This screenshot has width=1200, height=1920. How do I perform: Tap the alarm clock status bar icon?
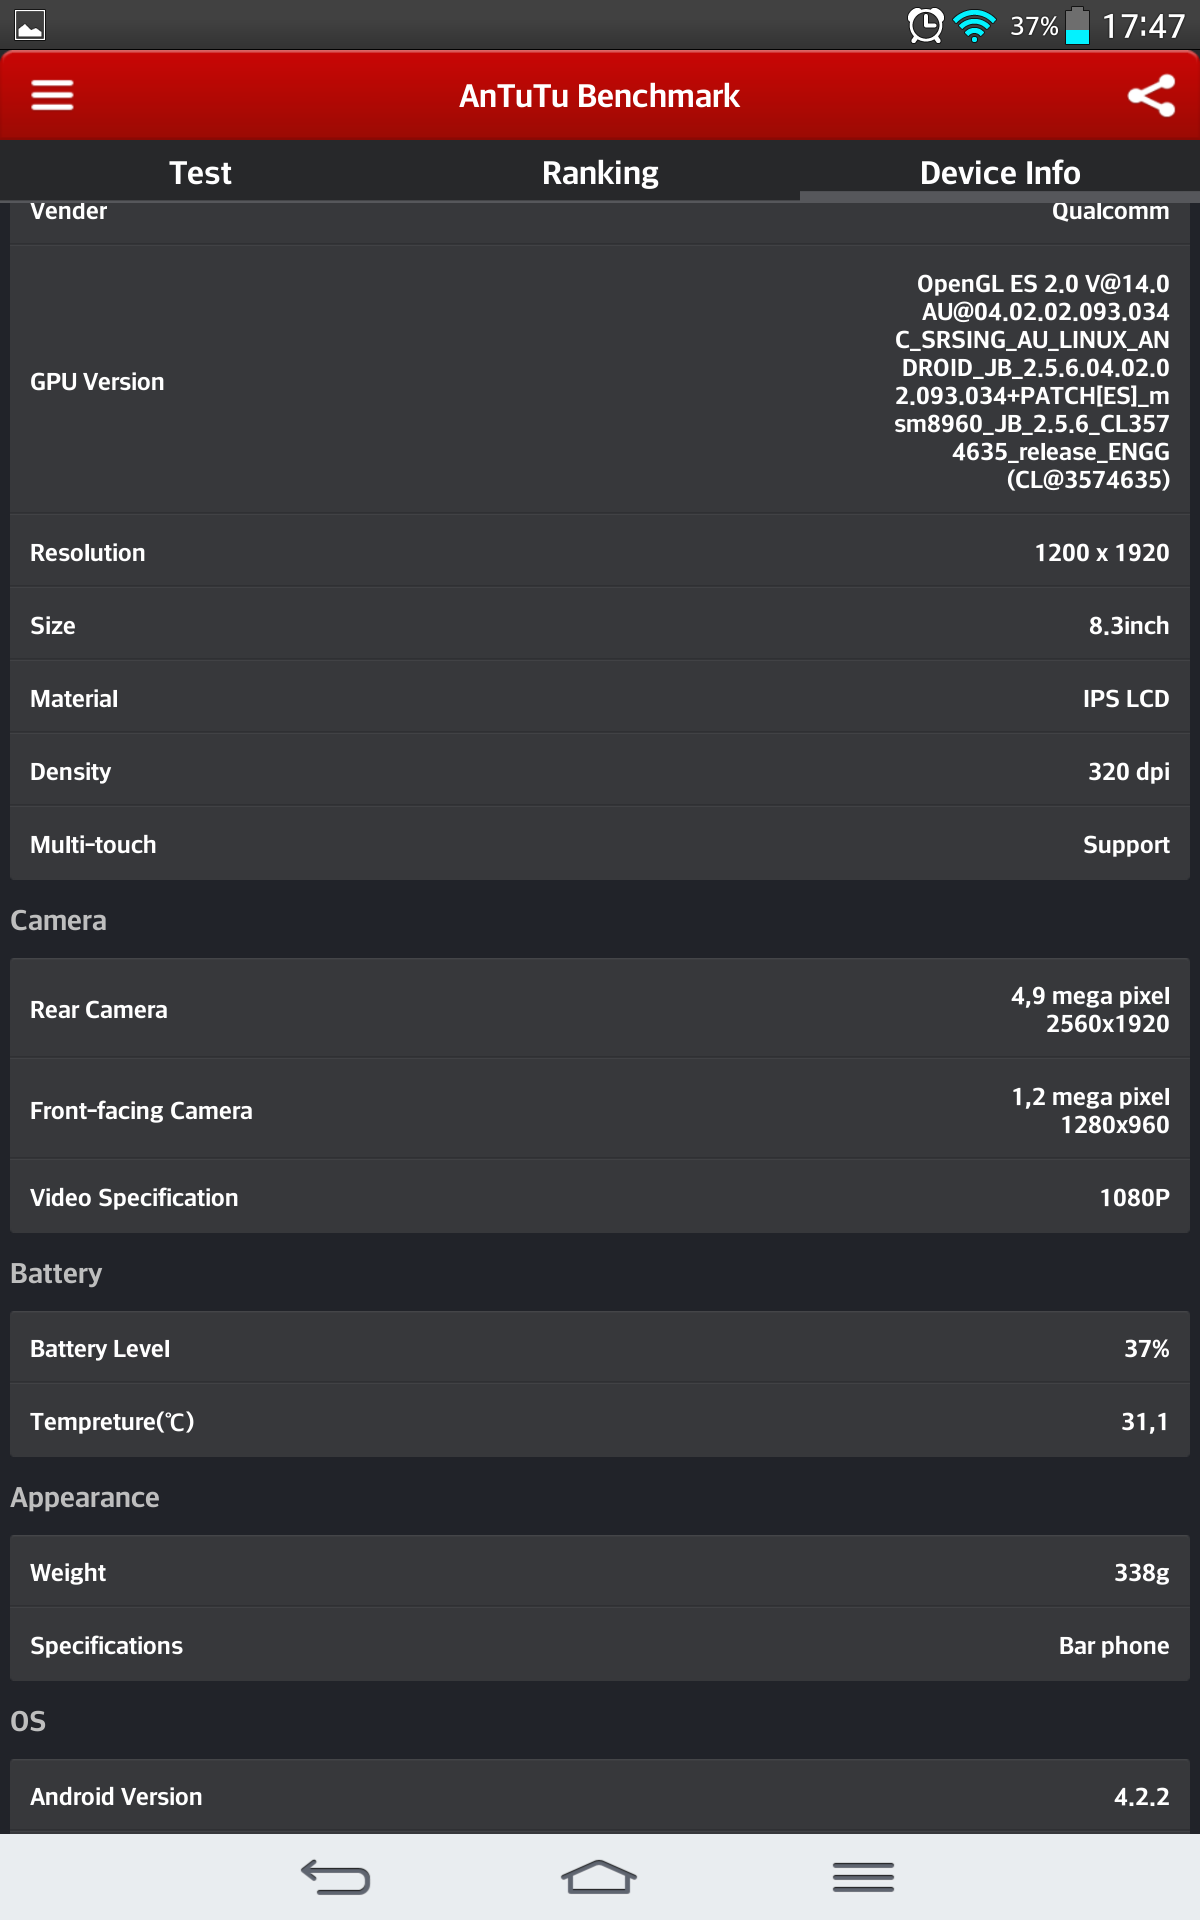pyautogui.click(x=925, y=25)
